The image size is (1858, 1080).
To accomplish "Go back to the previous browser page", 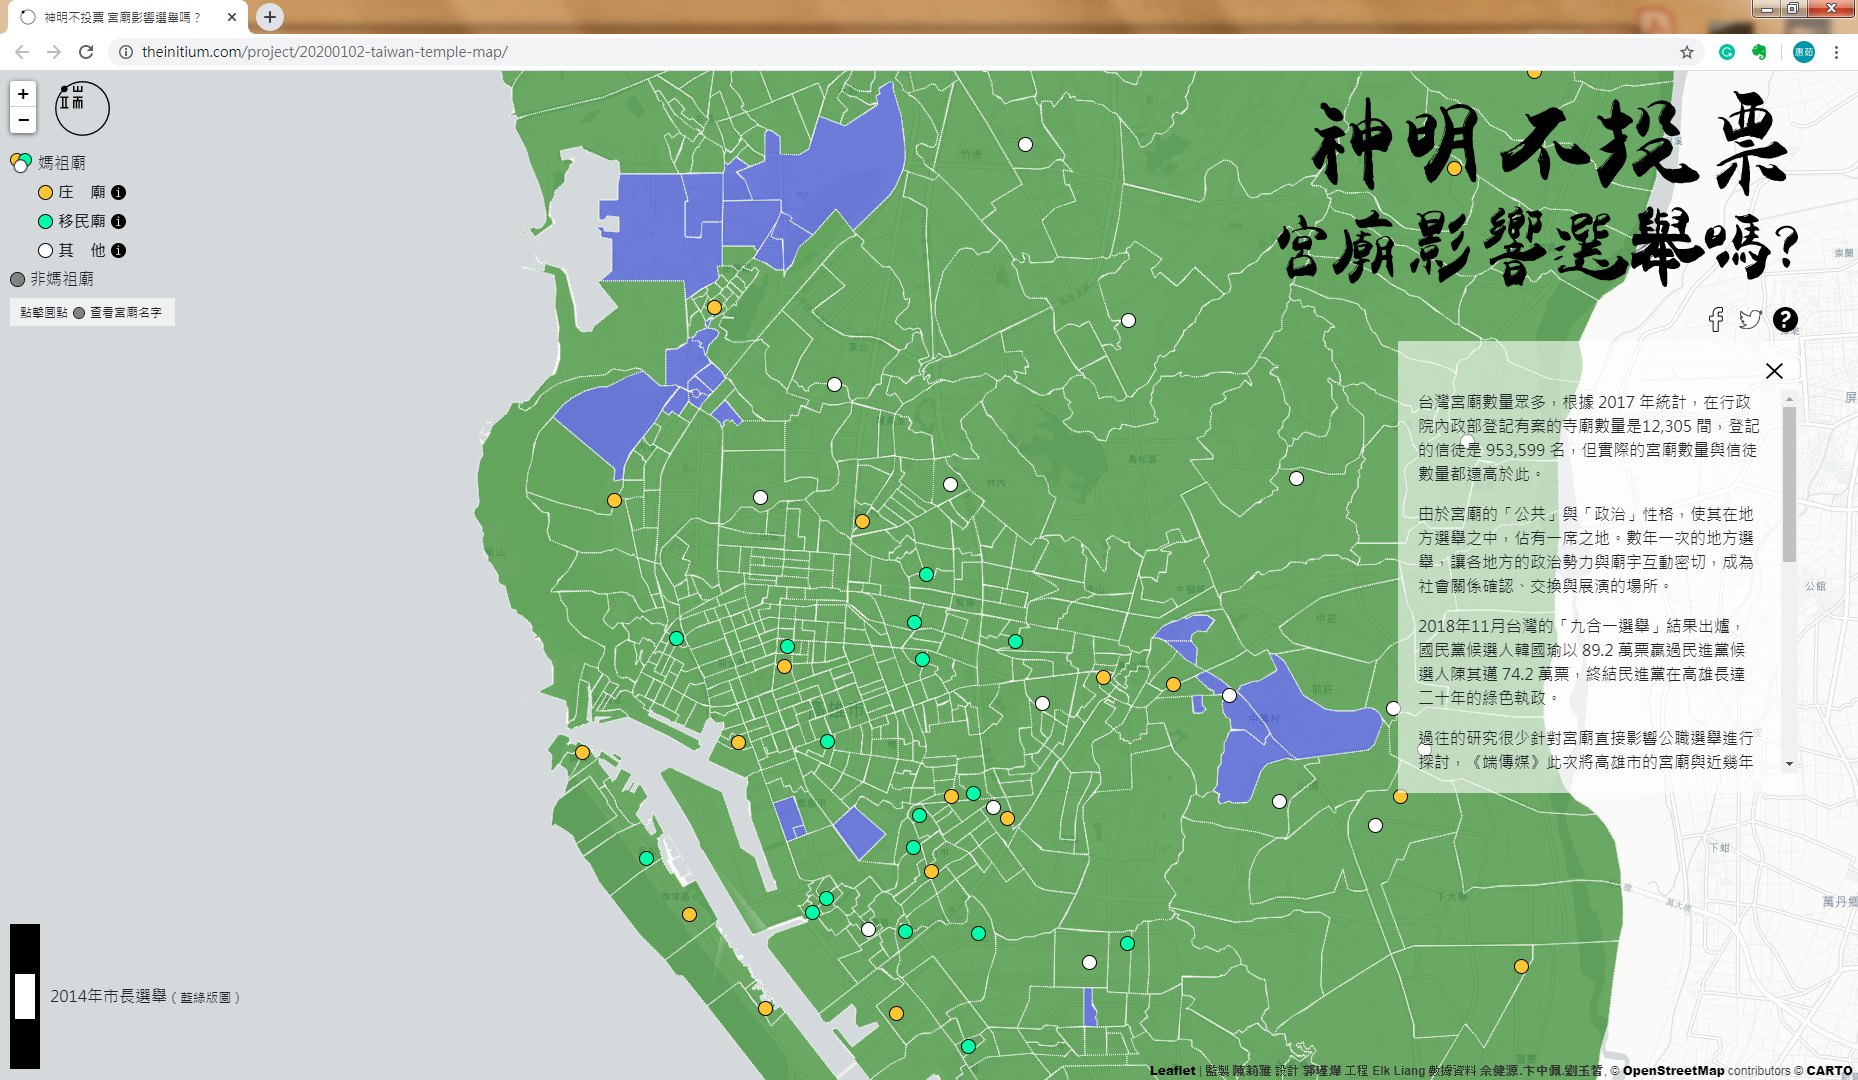I will (x=22, y=52).
